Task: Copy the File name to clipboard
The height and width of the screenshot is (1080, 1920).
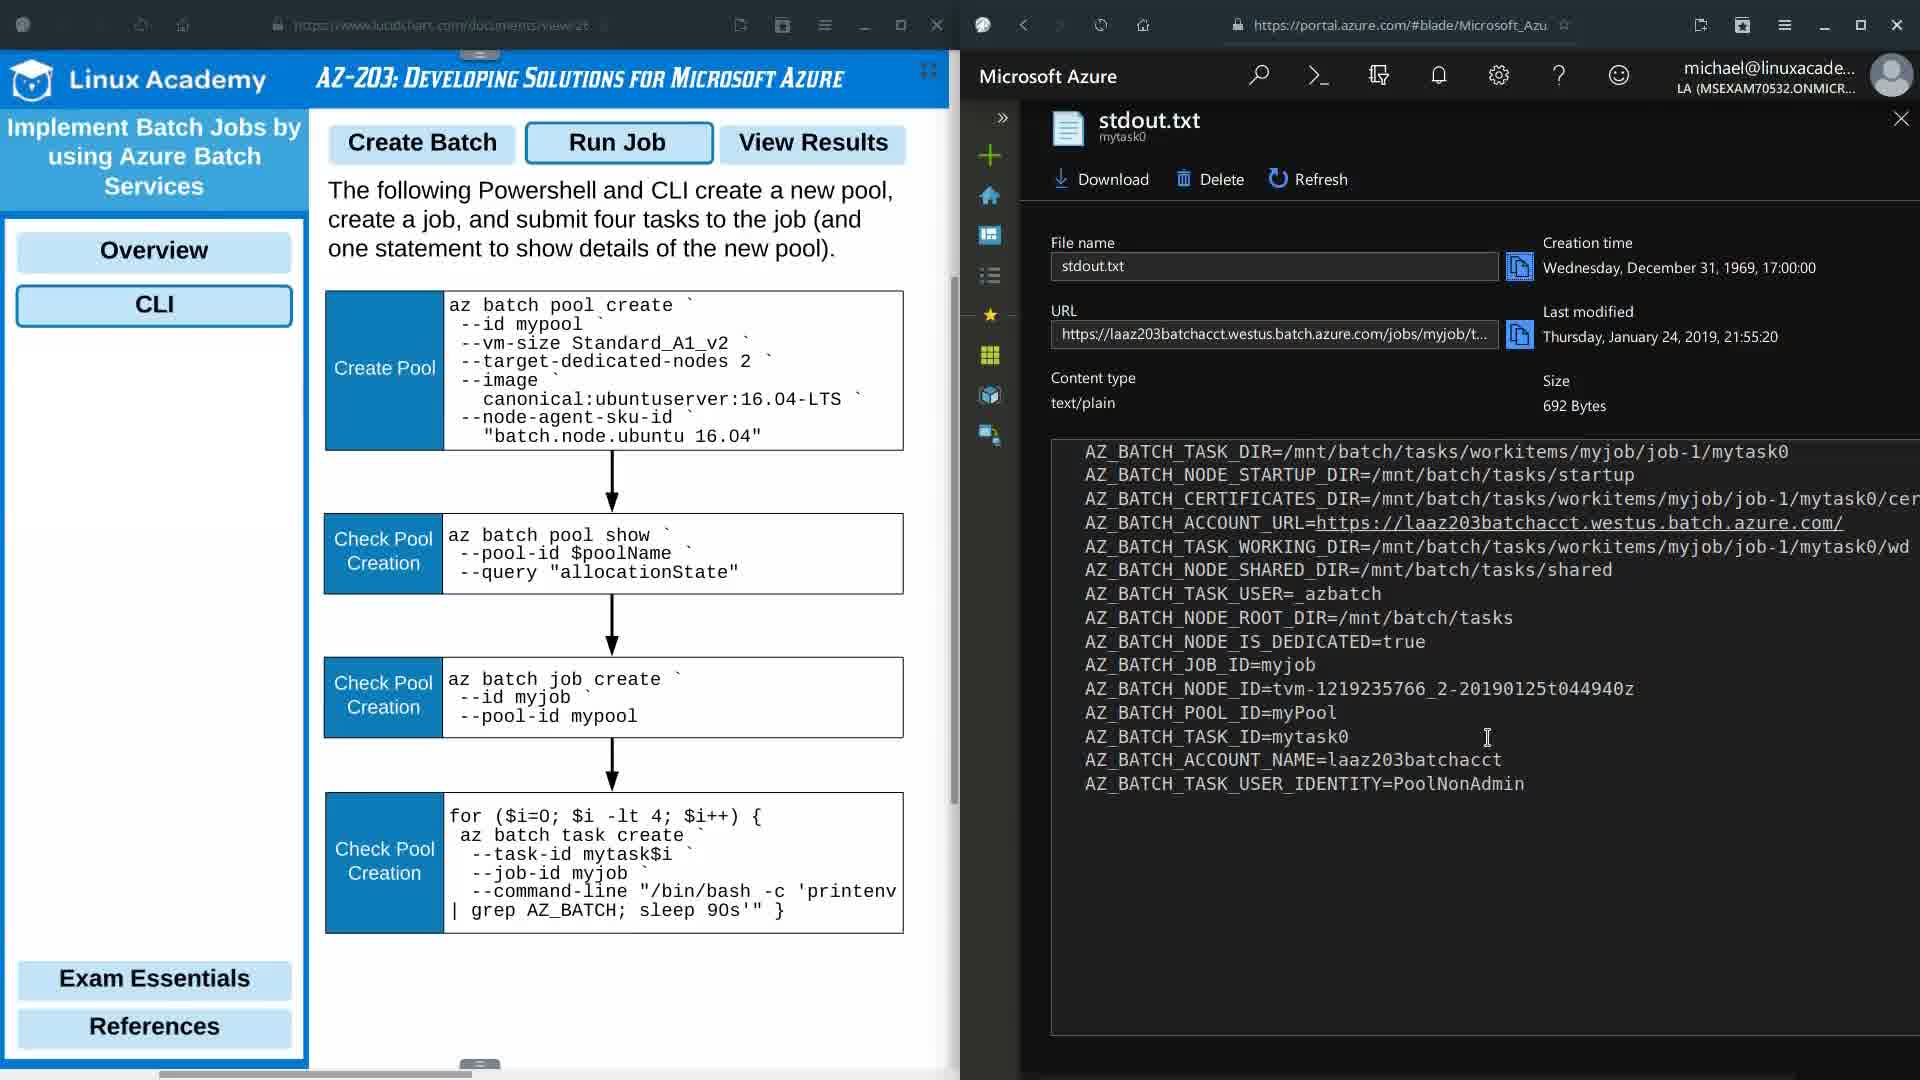Action: click(x=1519, y=267)
